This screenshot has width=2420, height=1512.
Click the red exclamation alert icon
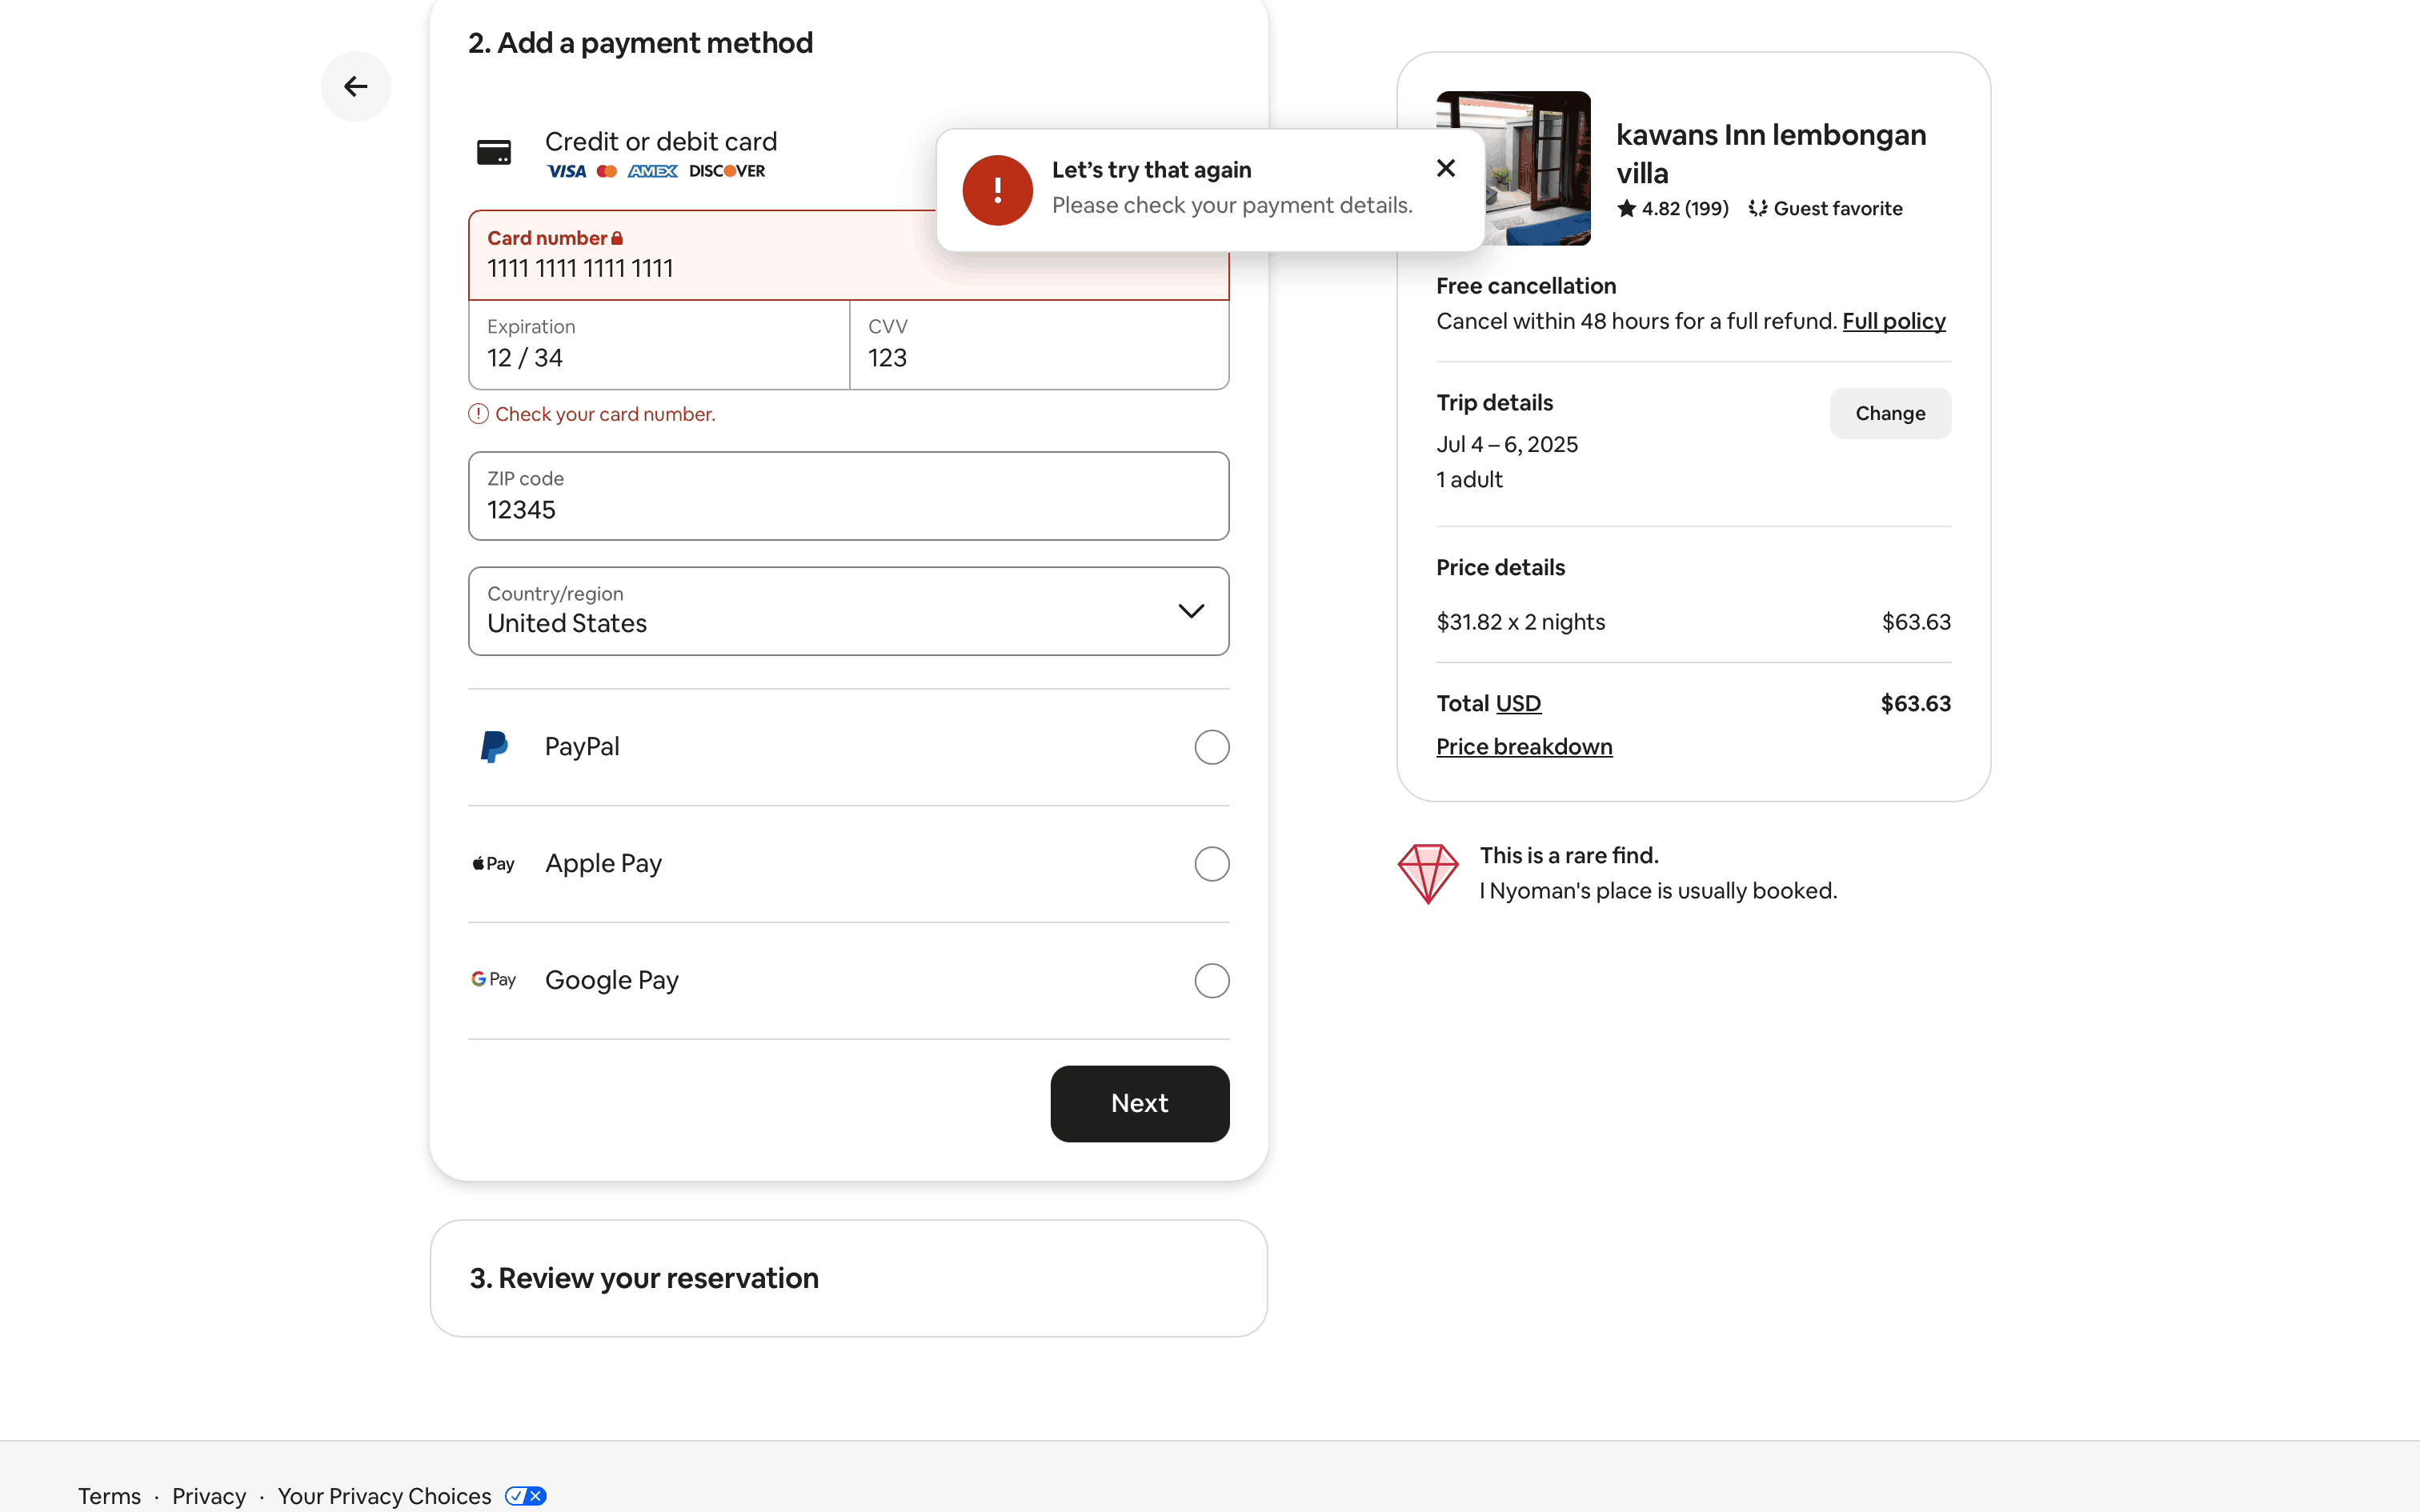(997, 190)
